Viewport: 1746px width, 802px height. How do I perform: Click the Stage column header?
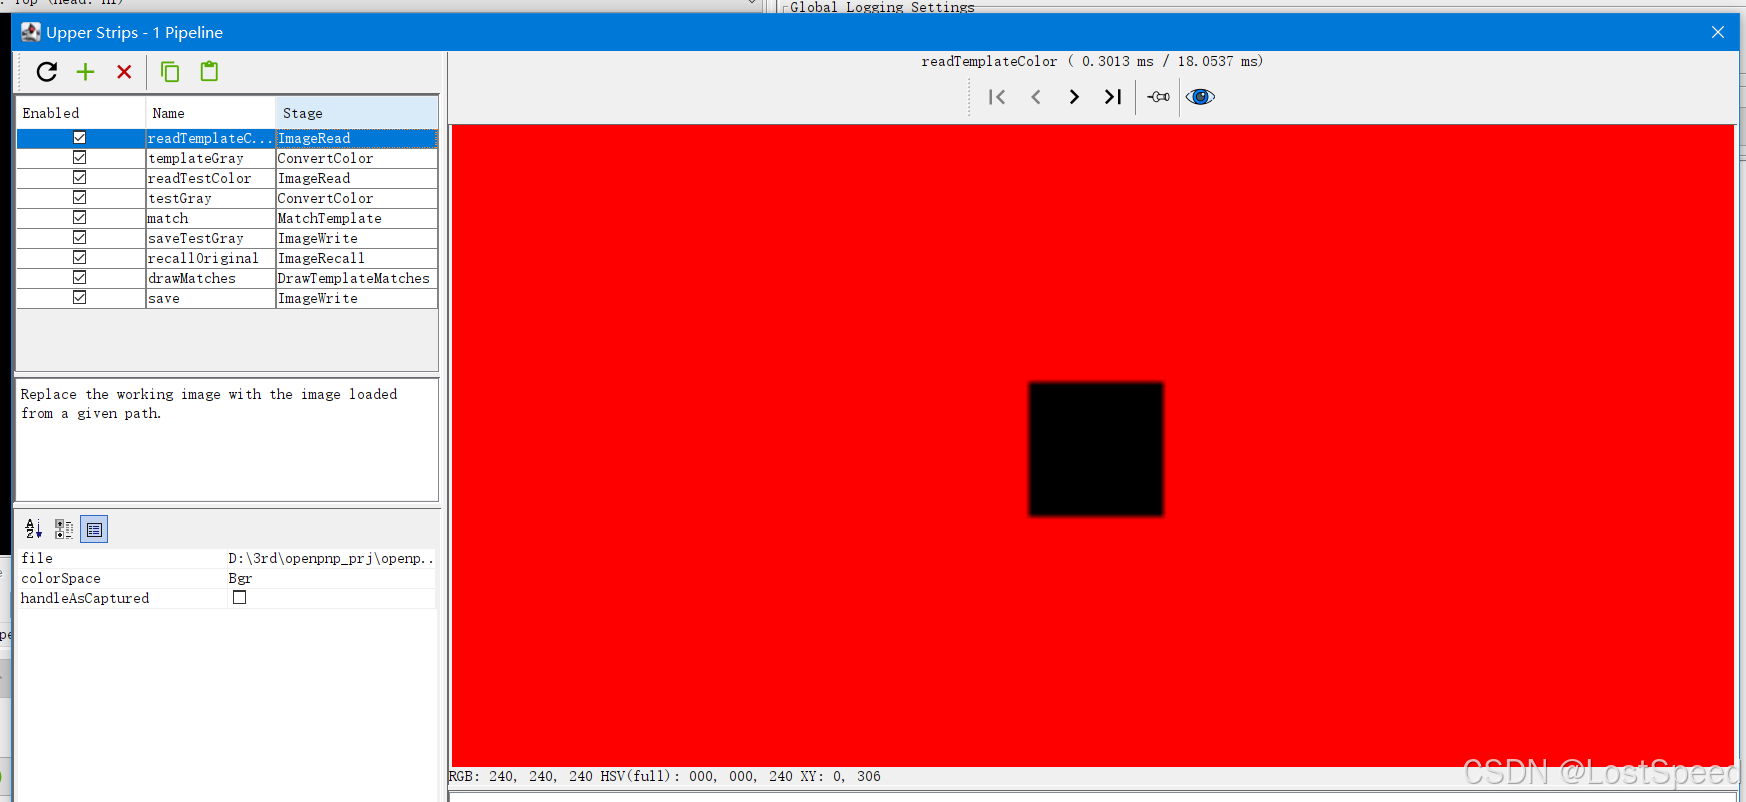pos(356,113)
